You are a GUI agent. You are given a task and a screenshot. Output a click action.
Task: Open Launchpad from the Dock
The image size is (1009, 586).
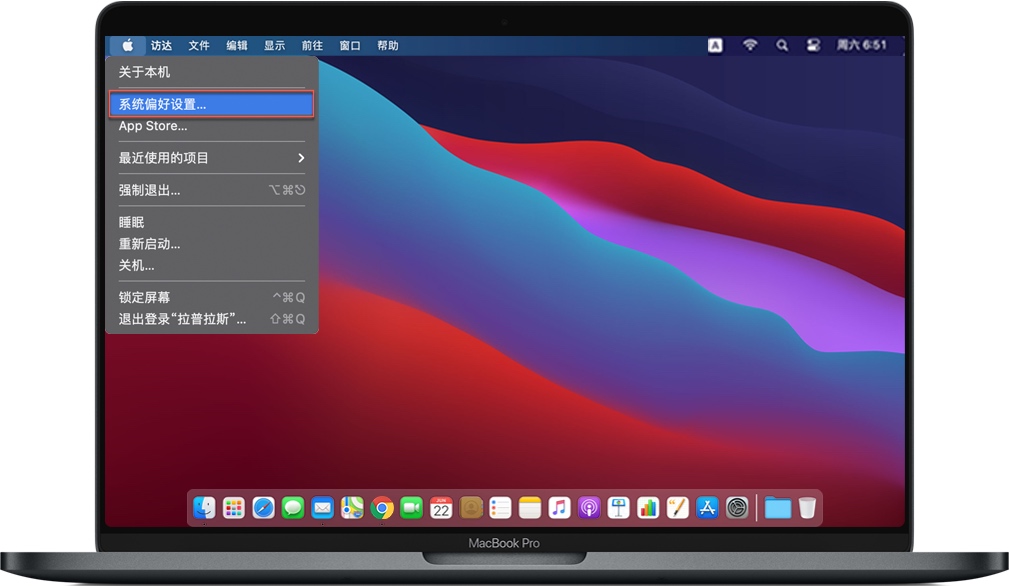[234, 508]
